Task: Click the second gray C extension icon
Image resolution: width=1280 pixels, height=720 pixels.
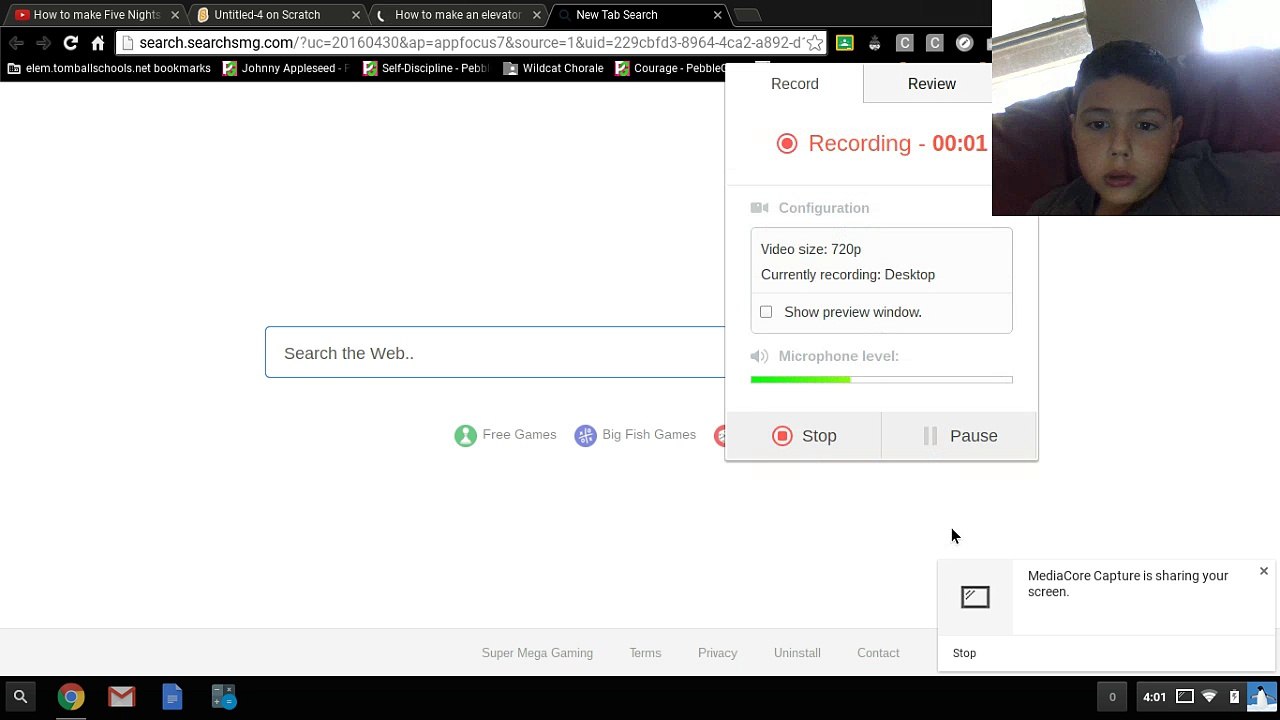Action: [x=935, y=43]
